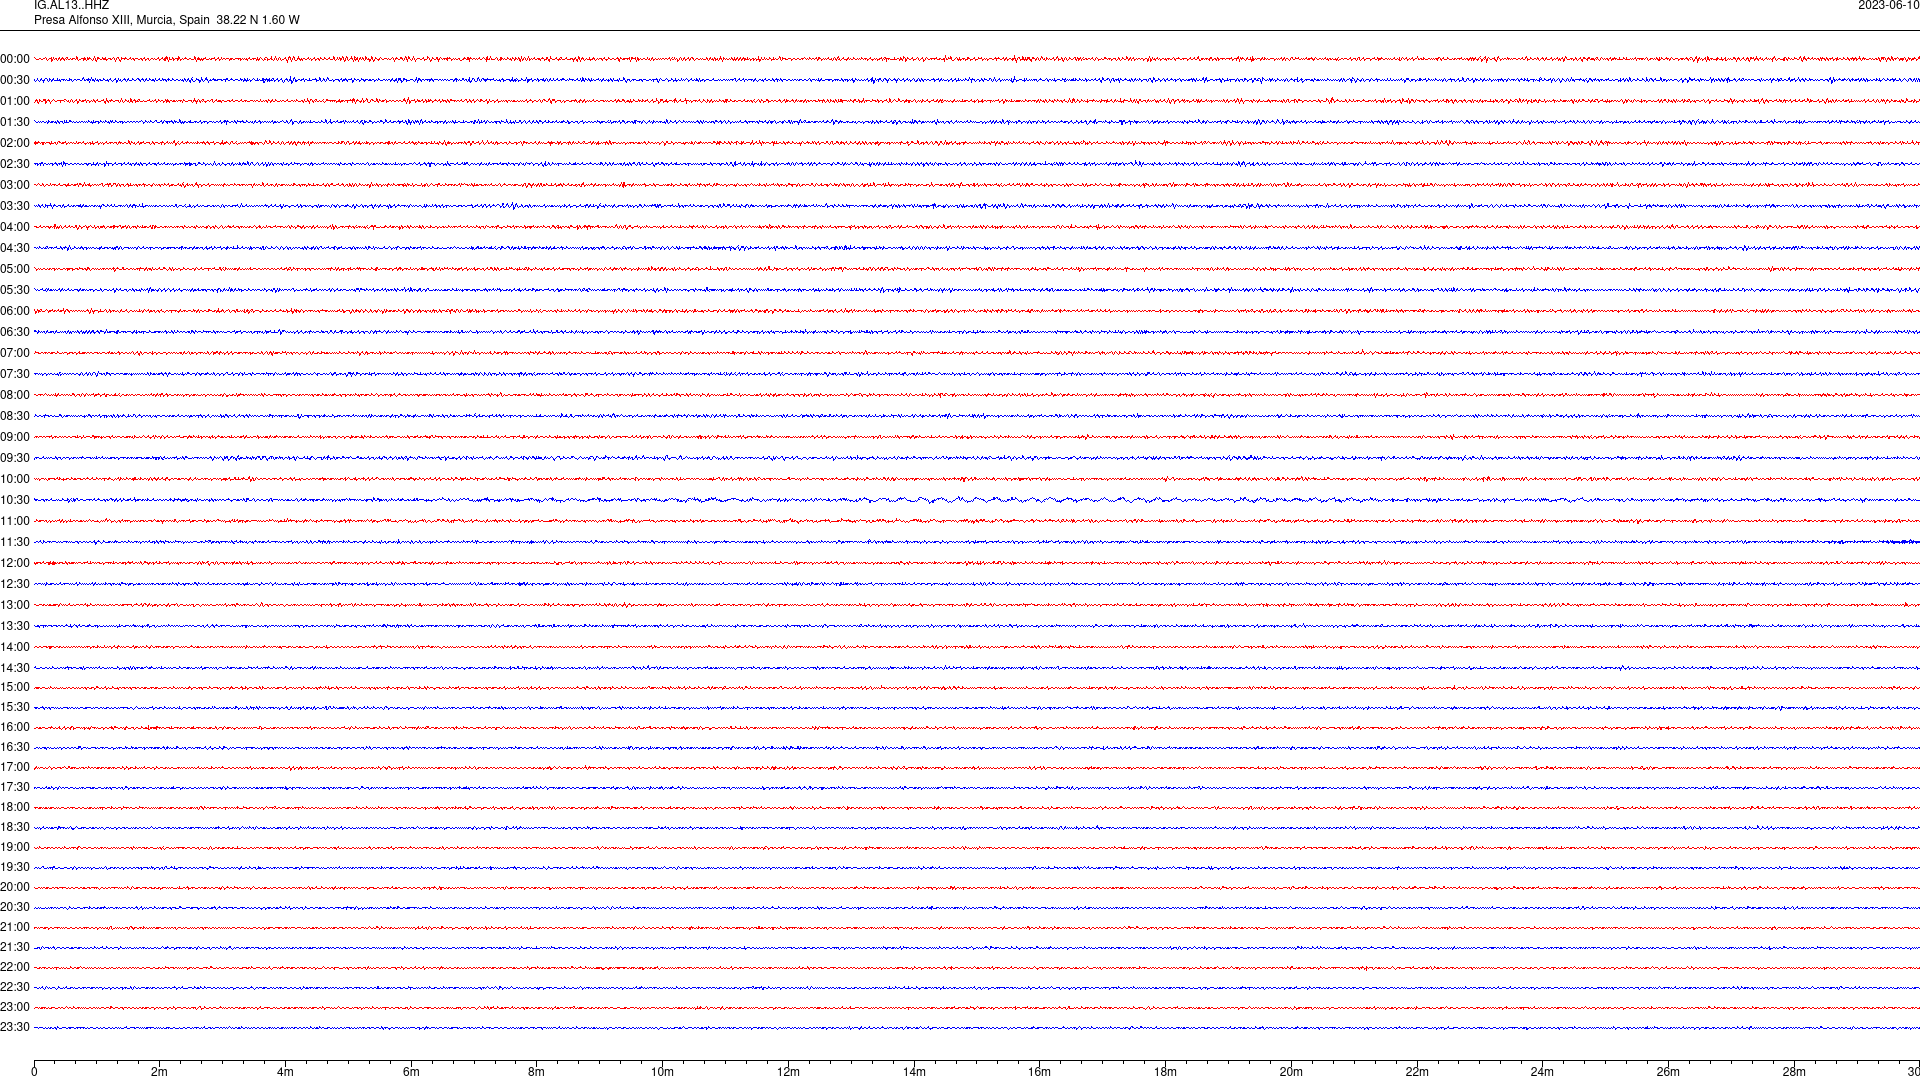
Task: Select the 17:00 trace time label
Action: [15, 767]
